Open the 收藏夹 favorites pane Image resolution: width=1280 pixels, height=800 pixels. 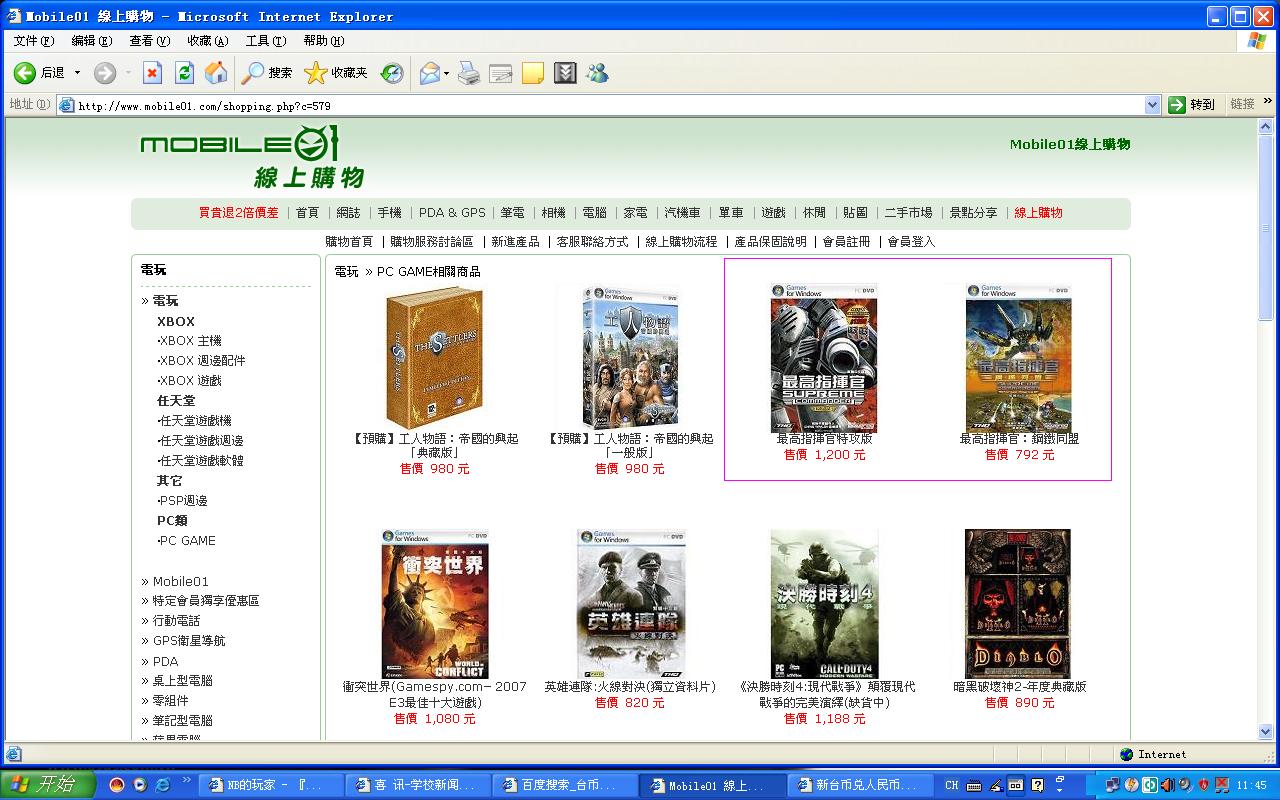click(336, 73)
